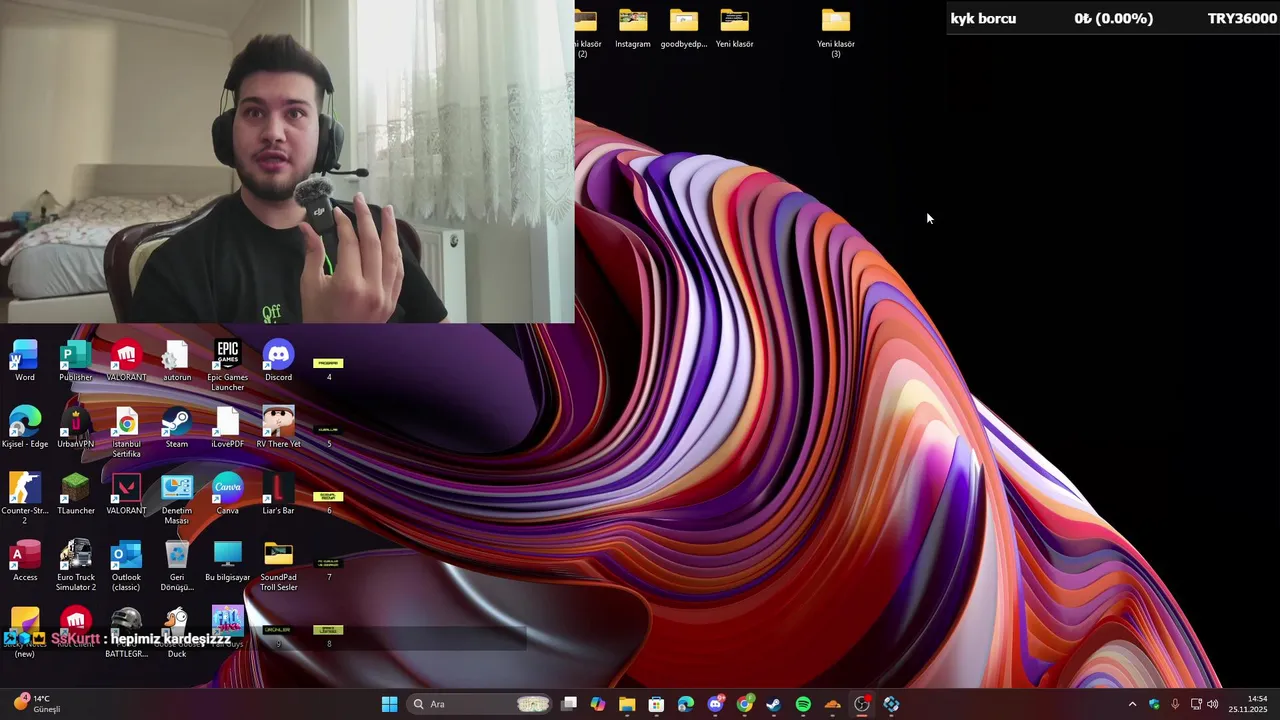Open TLauncher Minecraft shortcut

pyautogui.click(x=76, y=494)
